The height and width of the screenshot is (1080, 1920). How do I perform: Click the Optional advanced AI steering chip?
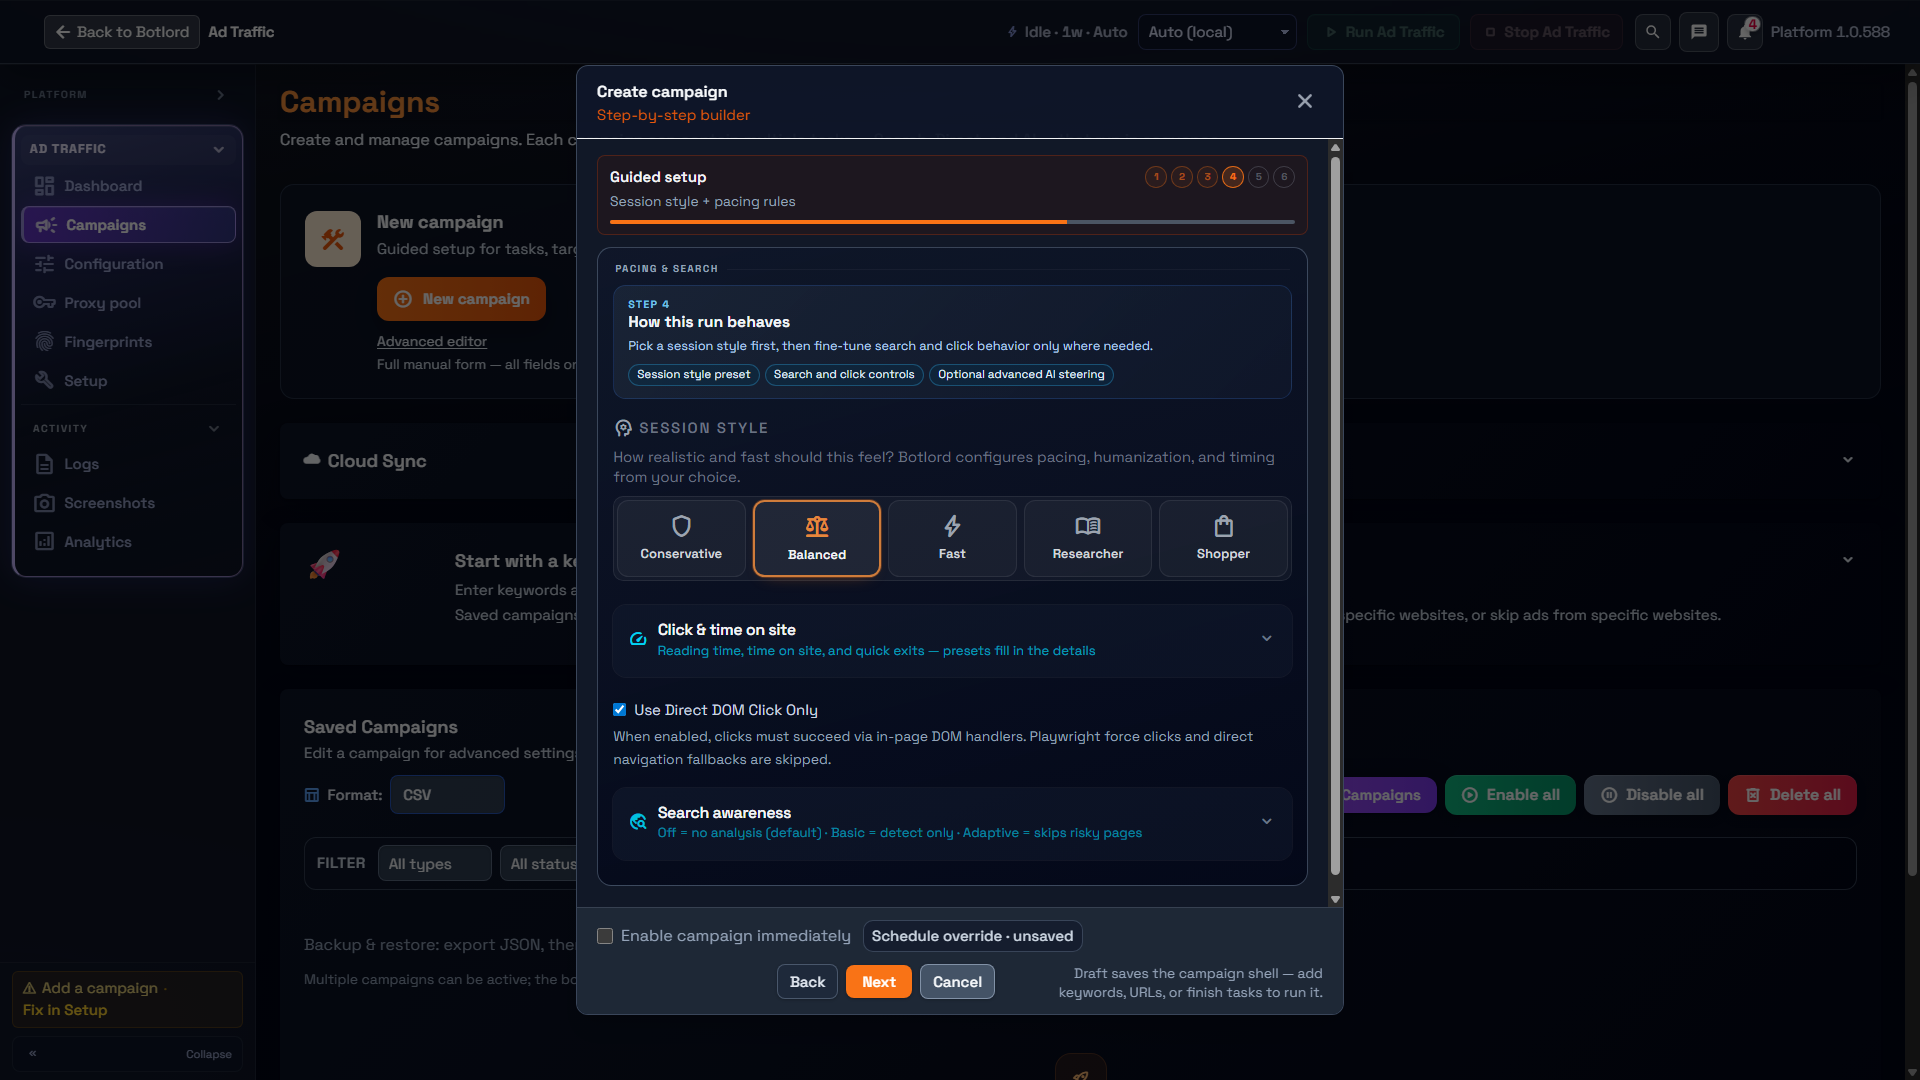1021,374
